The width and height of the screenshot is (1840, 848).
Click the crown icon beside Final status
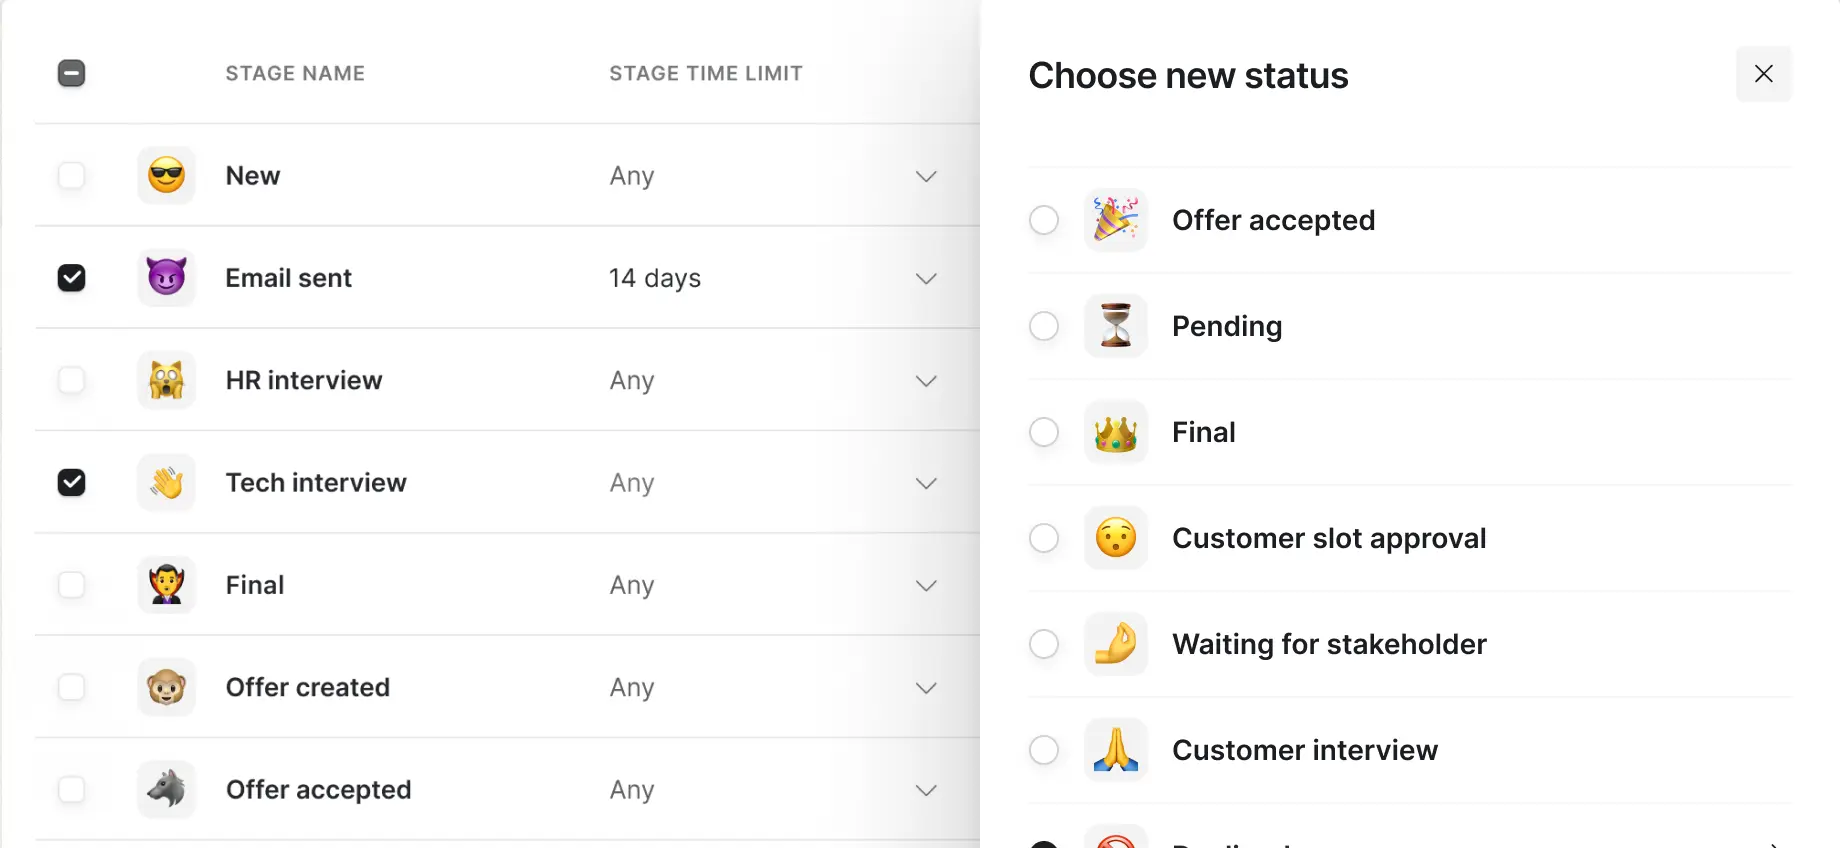click(1115, 432)
